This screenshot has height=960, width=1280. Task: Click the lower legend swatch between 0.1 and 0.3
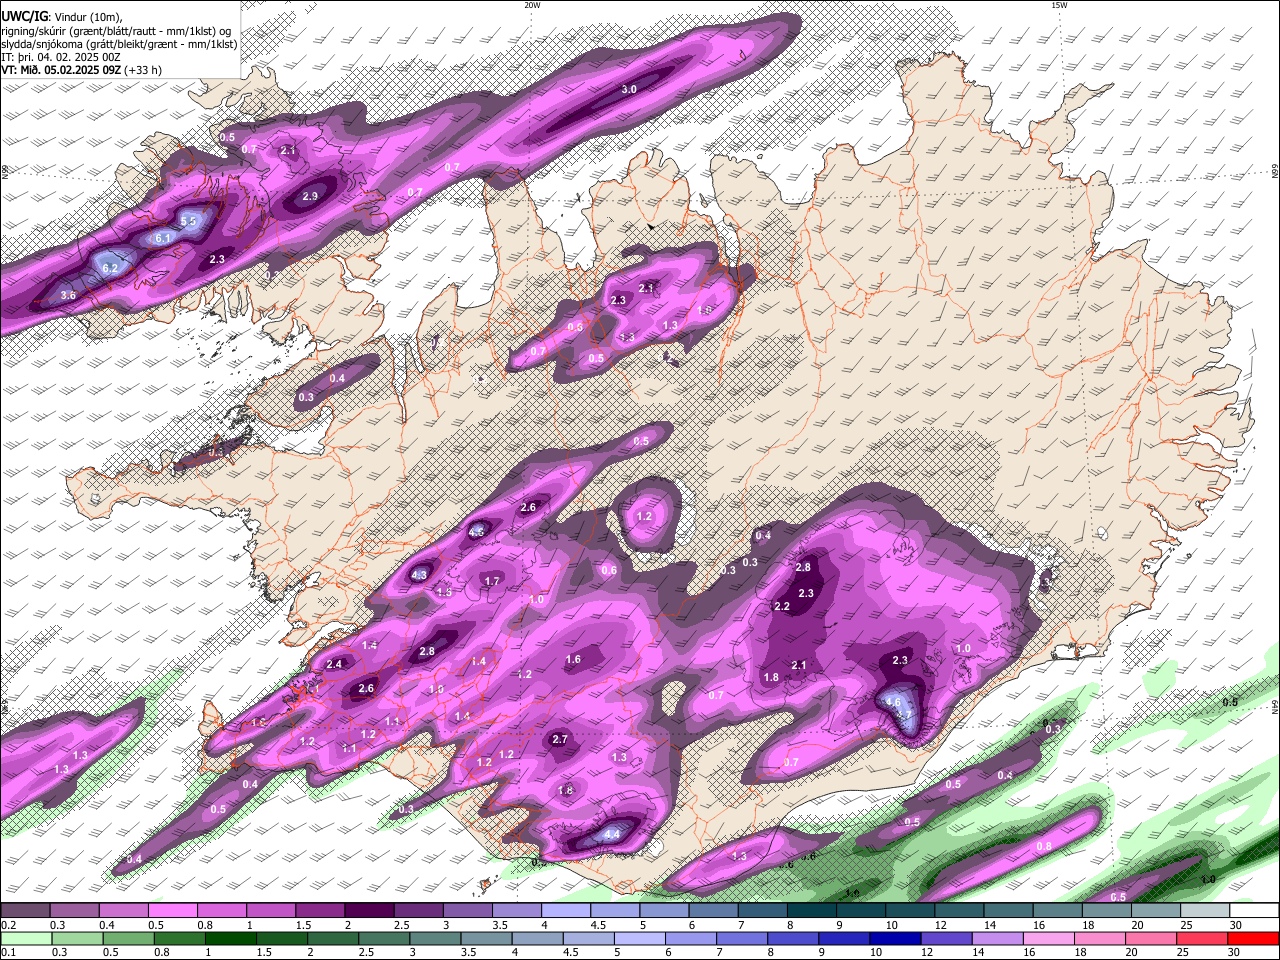click(25, 938)
